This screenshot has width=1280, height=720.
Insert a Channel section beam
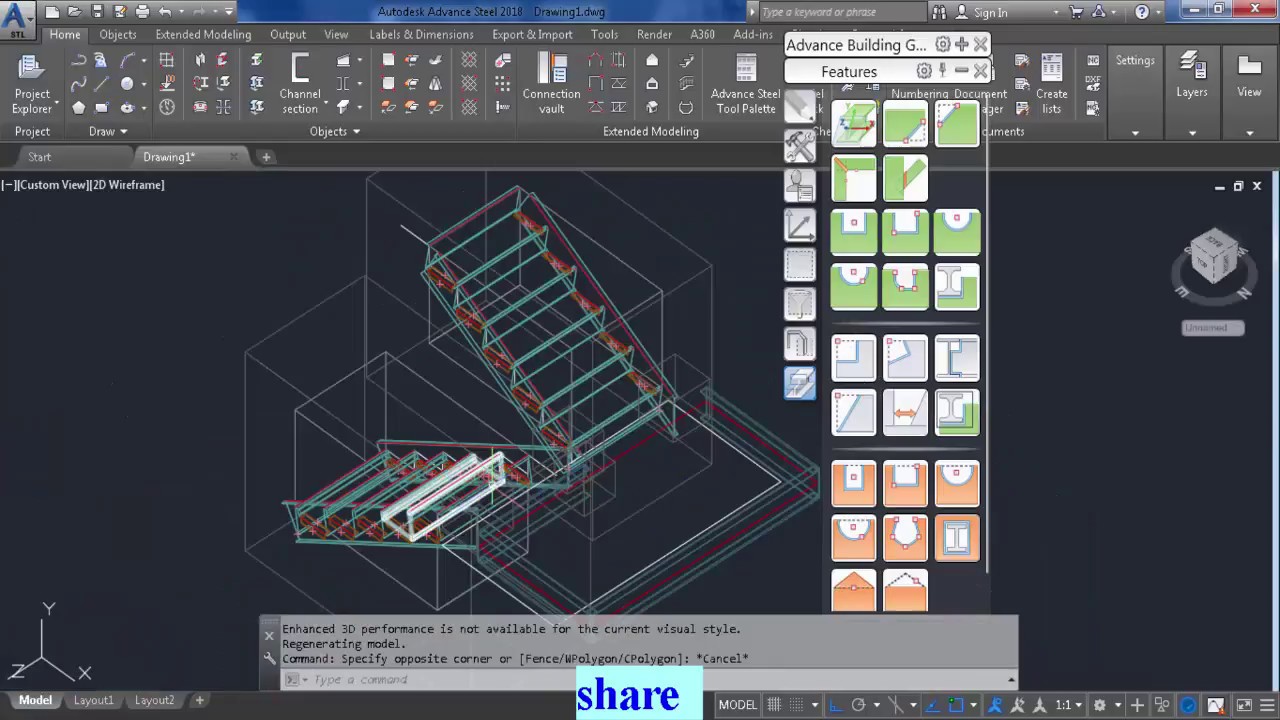pyautogui.click(x=300, y=83)
